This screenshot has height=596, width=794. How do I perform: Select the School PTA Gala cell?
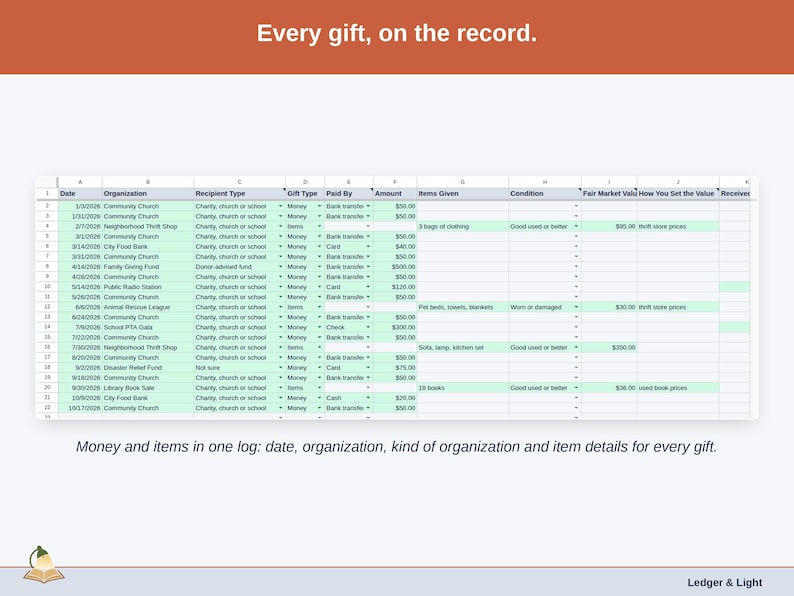point(148,327)
